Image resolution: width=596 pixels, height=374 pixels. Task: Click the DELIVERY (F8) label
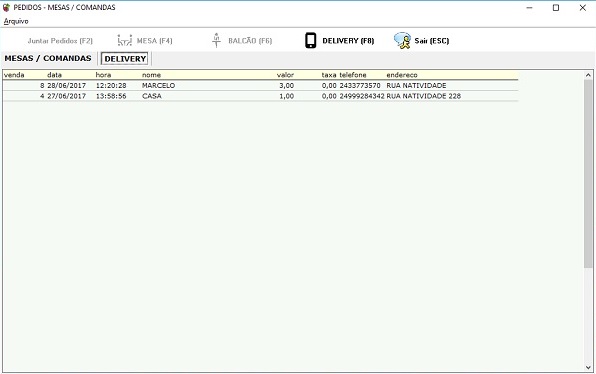348,41
